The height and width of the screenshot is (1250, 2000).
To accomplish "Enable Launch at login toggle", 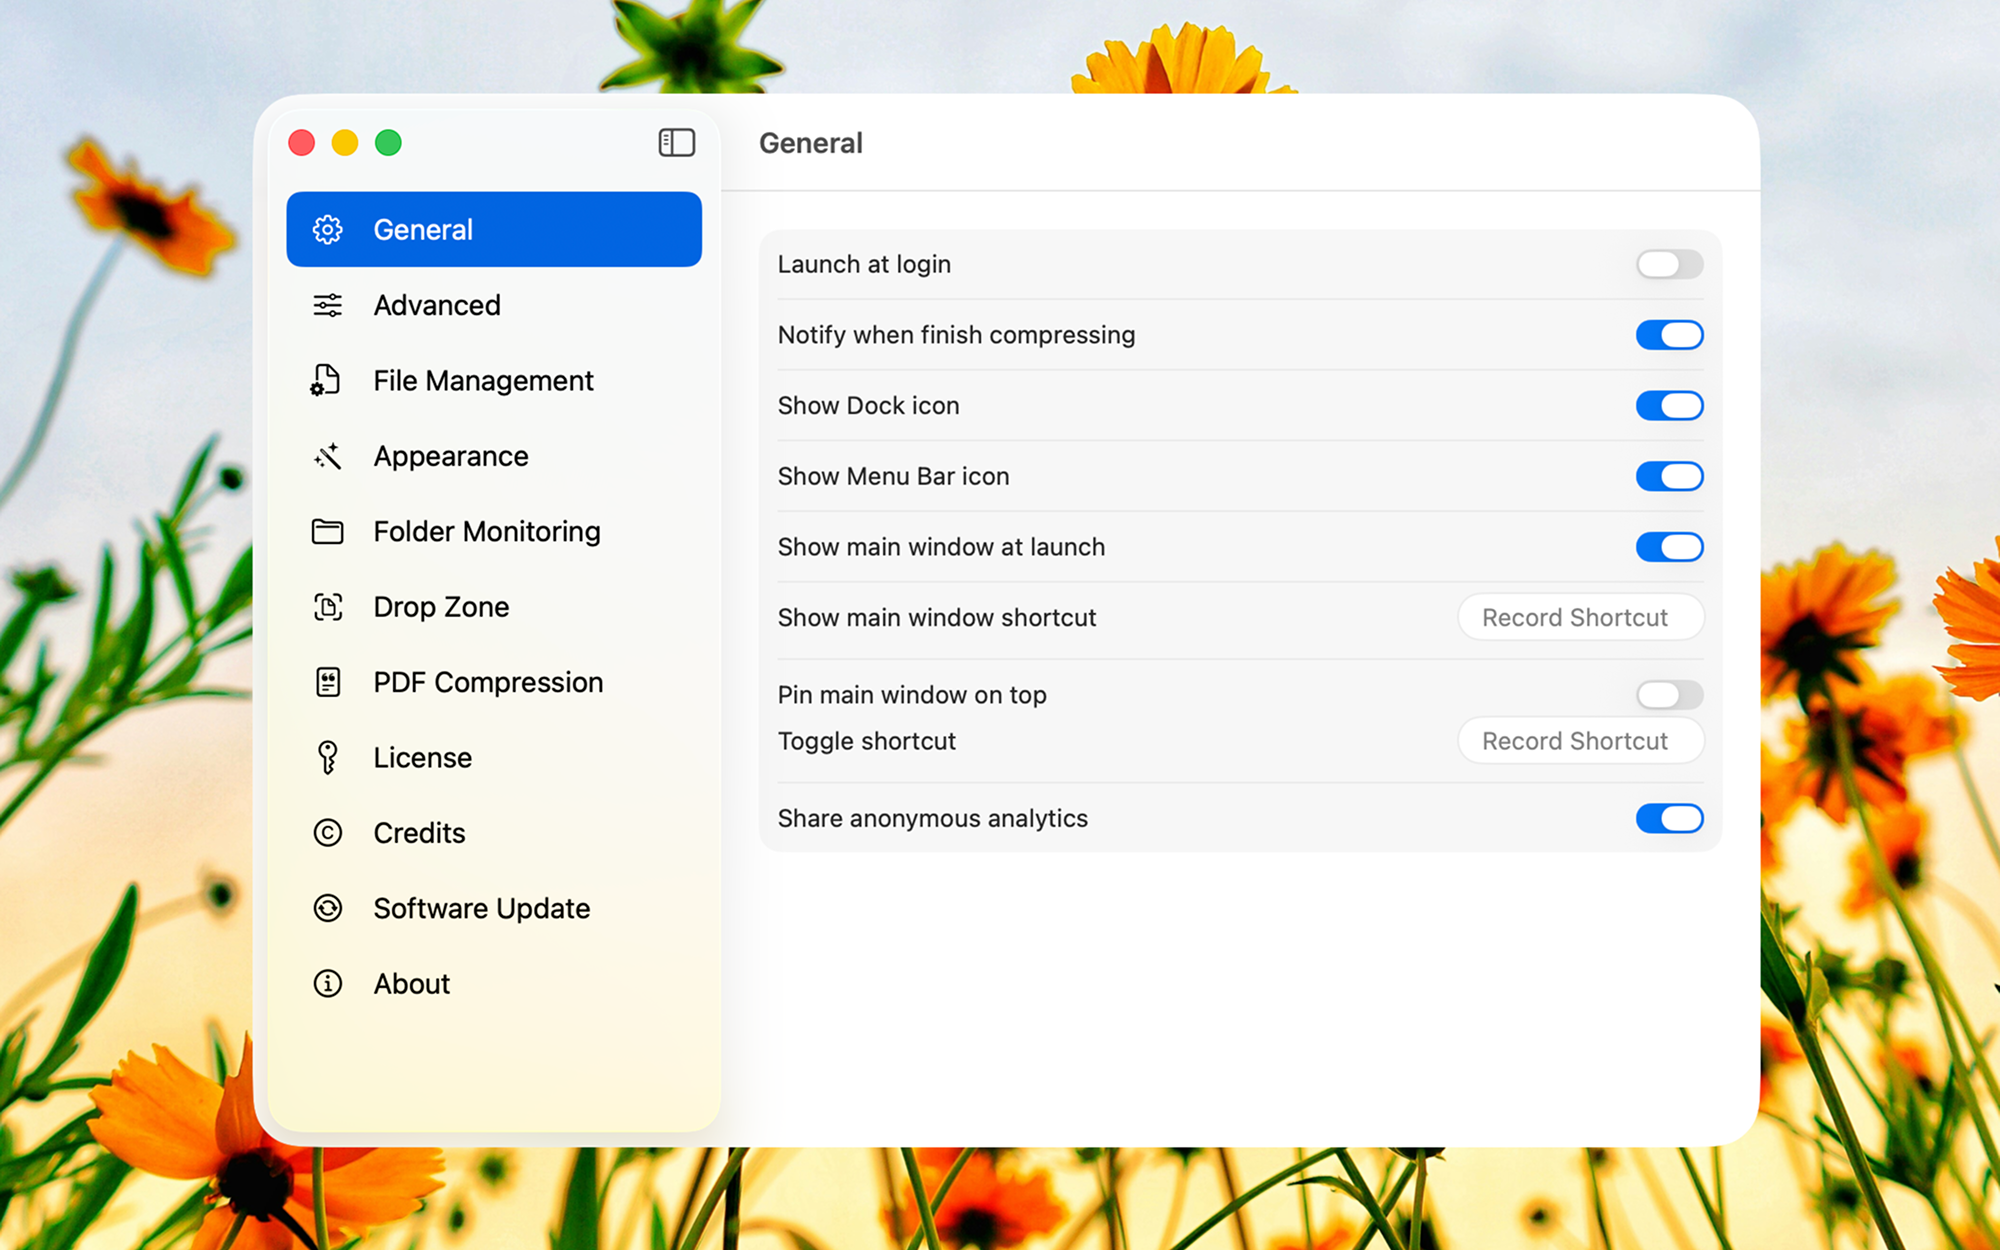I will [1668, 265].
